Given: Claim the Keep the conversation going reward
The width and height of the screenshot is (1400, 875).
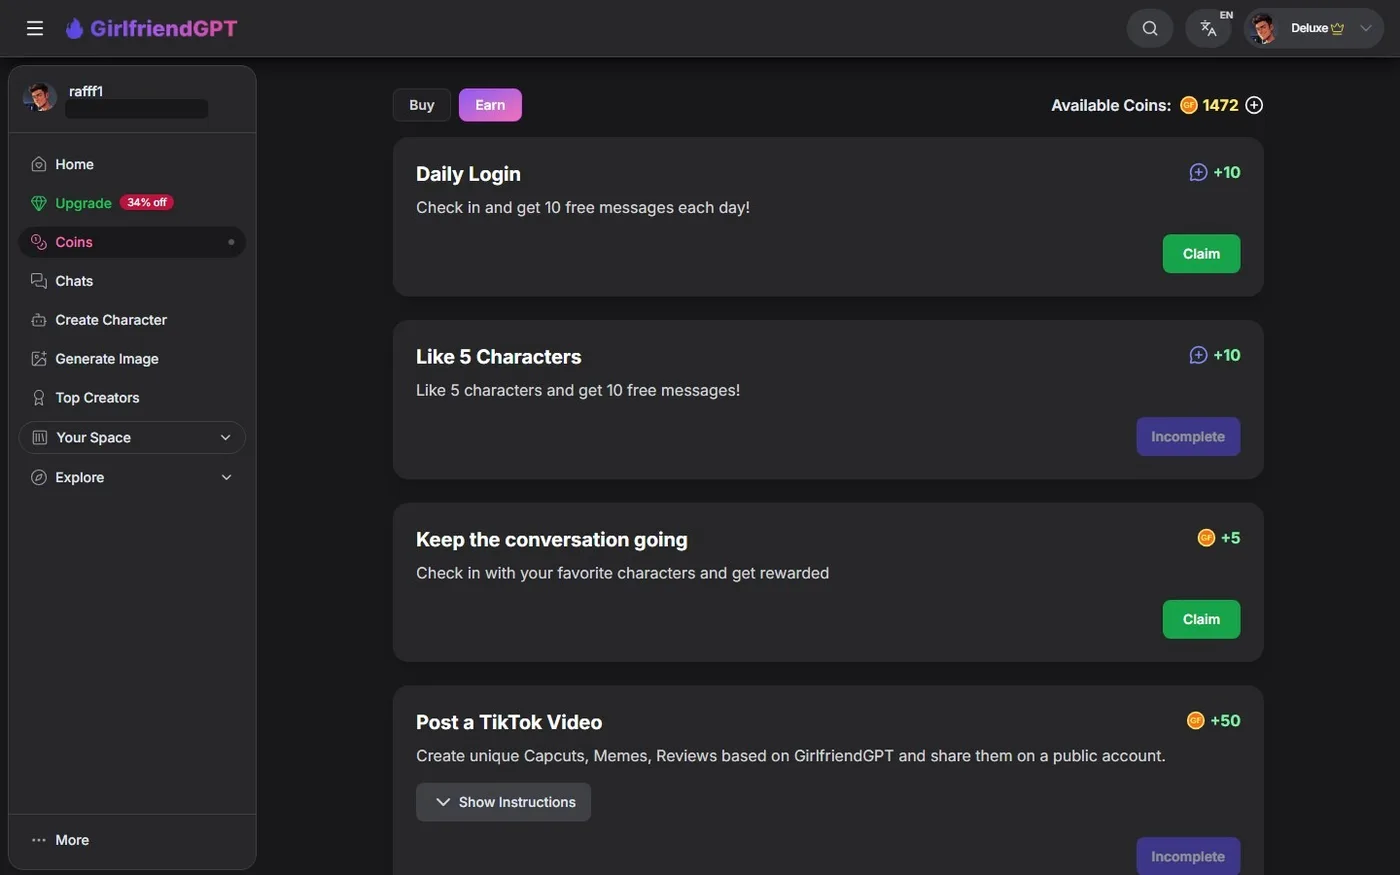Looking at the screenshot, I should click(x=1201, y=619).
